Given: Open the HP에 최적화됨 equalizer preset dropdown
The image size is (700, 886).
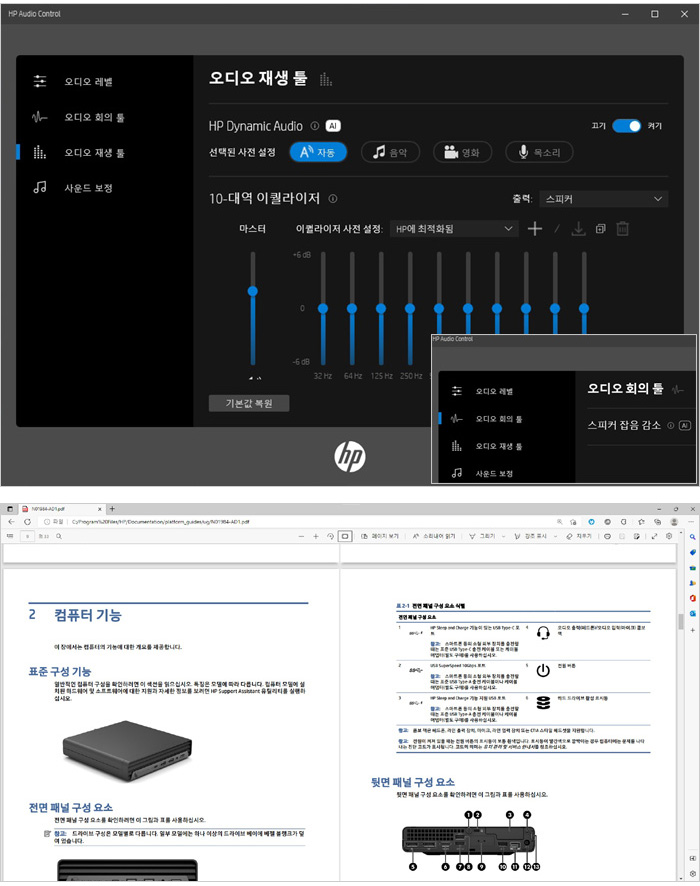Looking at the screenshot, I should (454, 229).
